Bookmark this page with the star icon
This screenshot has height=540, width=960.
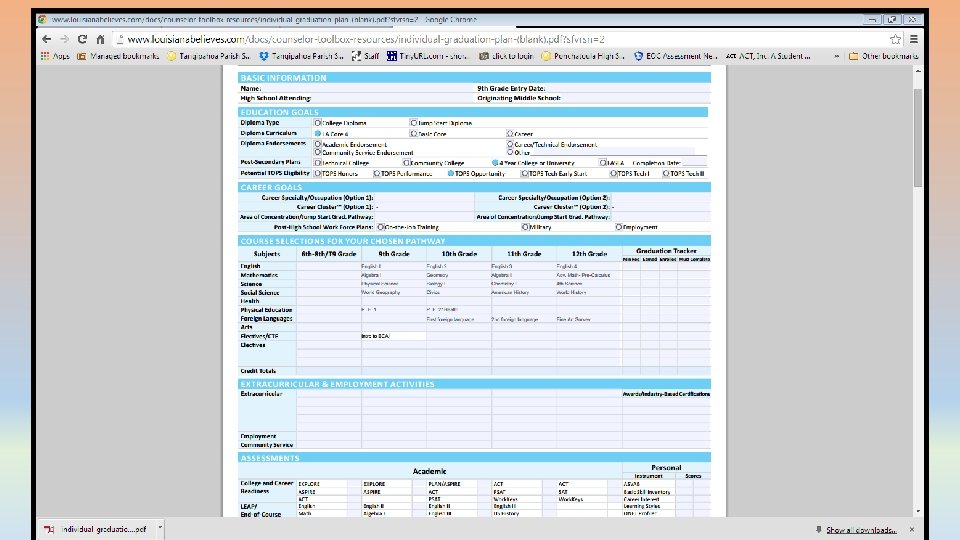click(x=896, y=39)
